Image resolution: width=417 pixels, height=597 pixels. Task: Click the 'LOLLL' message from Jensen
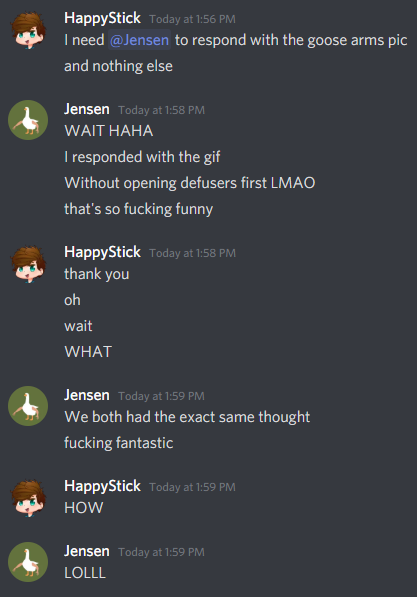click(x=85, y=573)
